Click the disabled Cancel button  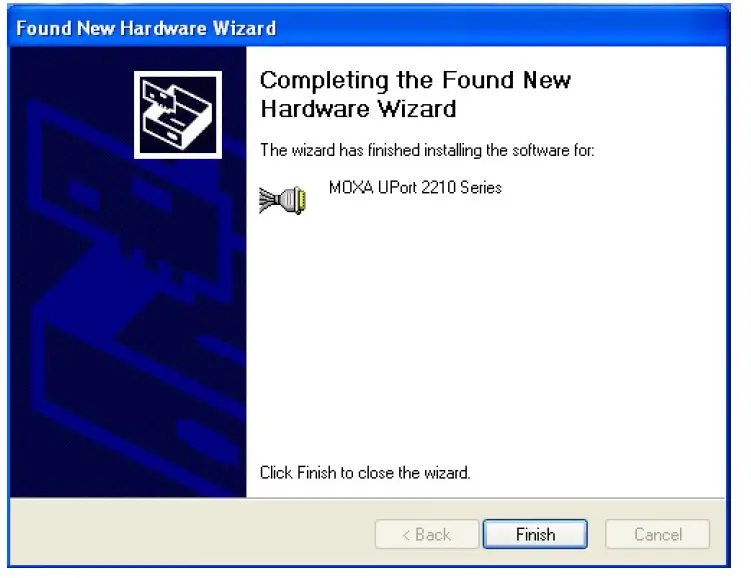(x=657, y=534)
